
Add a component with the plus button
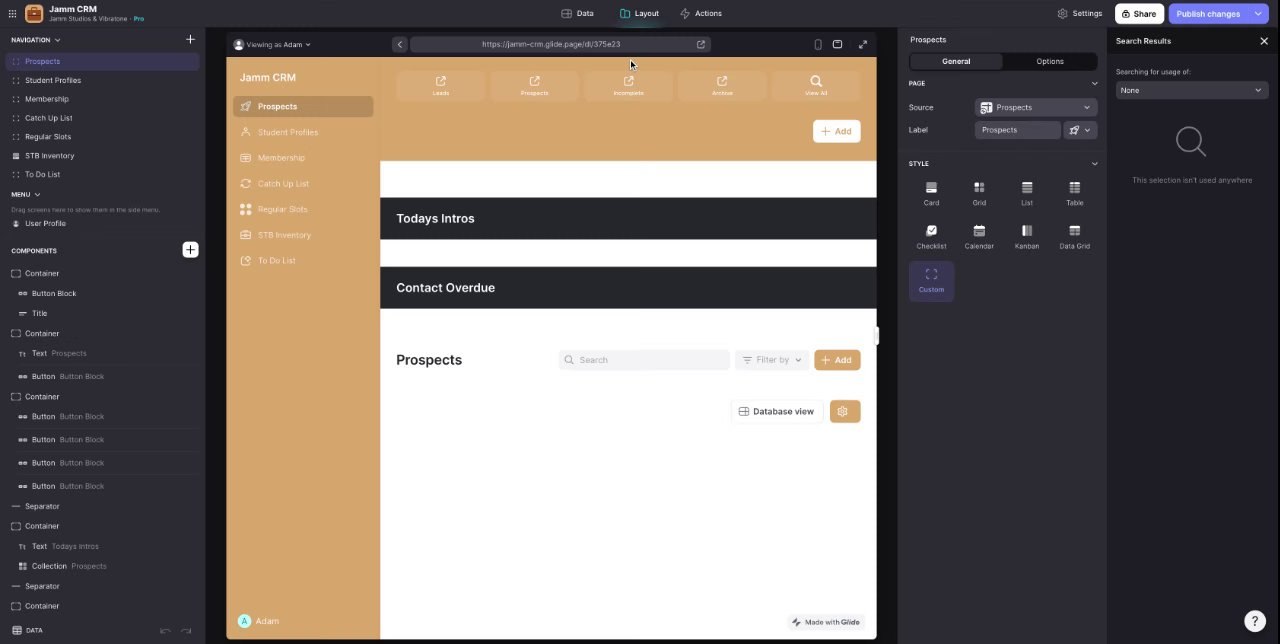point(190,250)
